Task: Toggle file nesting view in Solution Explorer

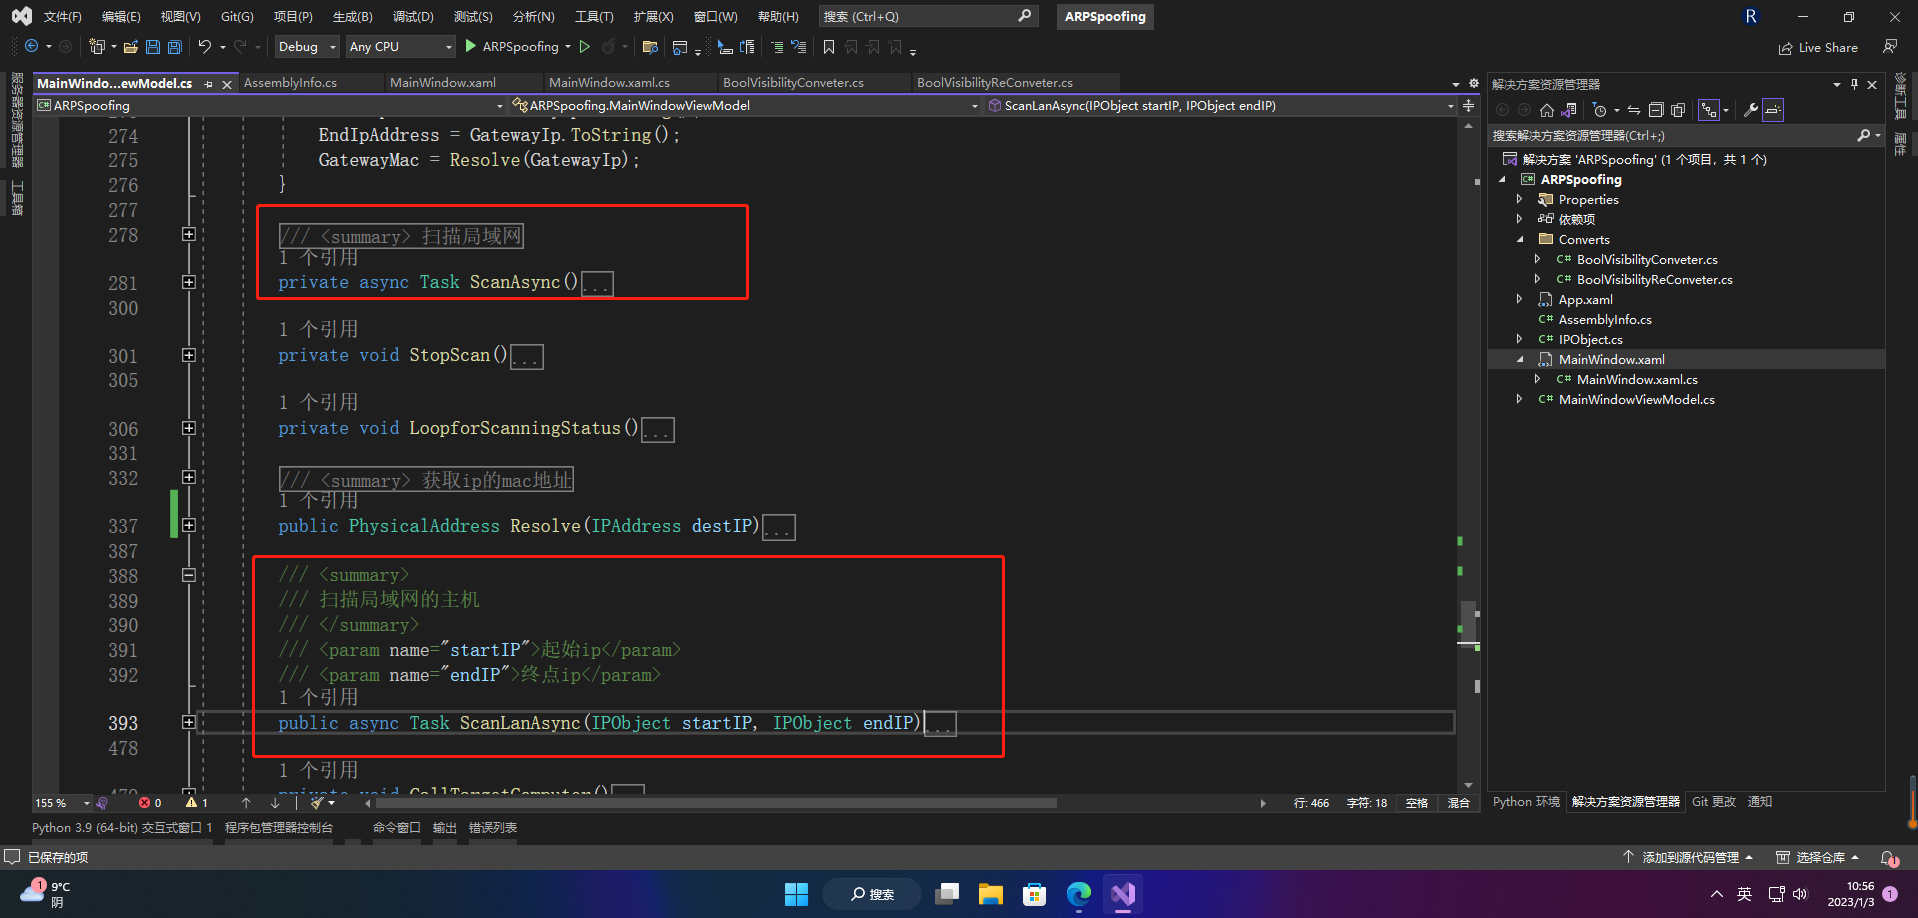Action: coord(1709,110)
